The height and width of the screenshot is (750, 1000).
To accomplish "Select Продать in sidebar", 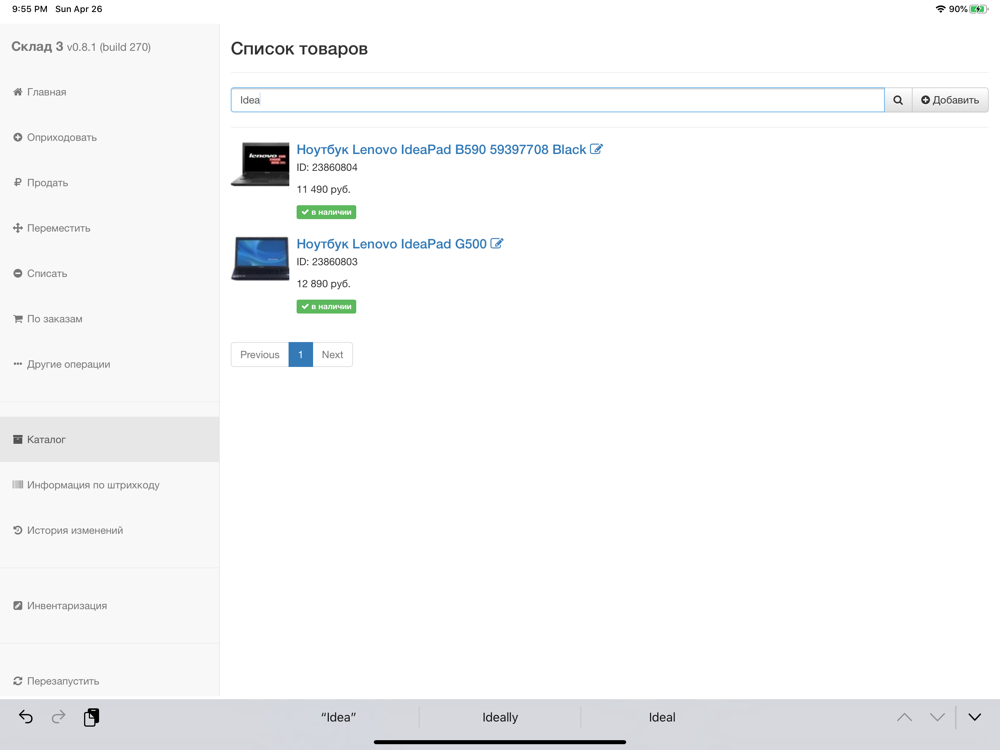I will pos(110,182).
